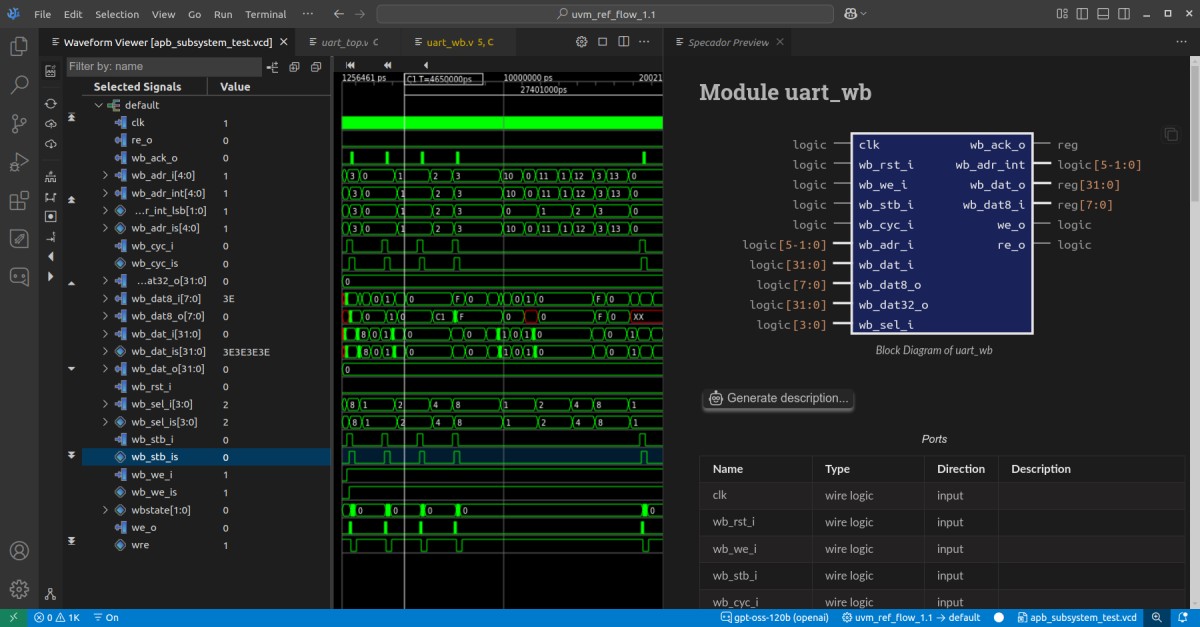Viewport: 1200px width, 627px height.
Task: Open the uvm_ref_flow_1.1 command center search
Action: 605,14
